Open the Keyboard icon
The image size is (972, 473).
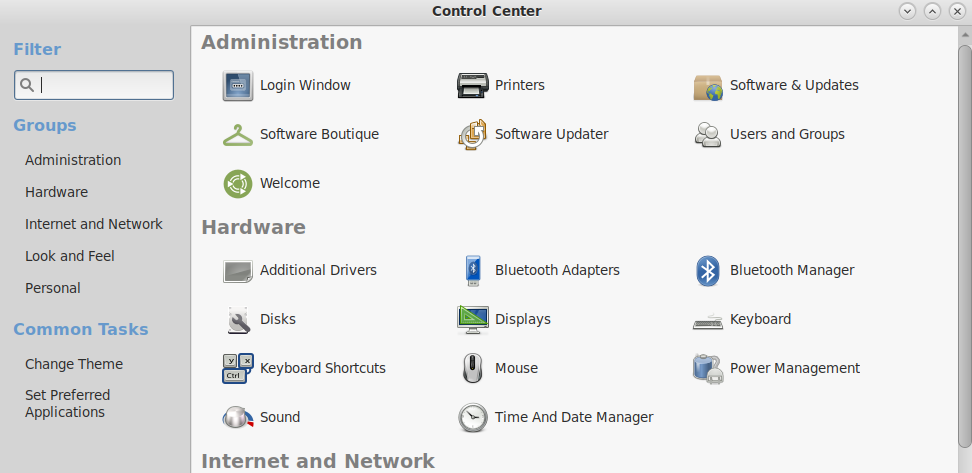(x=707, y=321)
